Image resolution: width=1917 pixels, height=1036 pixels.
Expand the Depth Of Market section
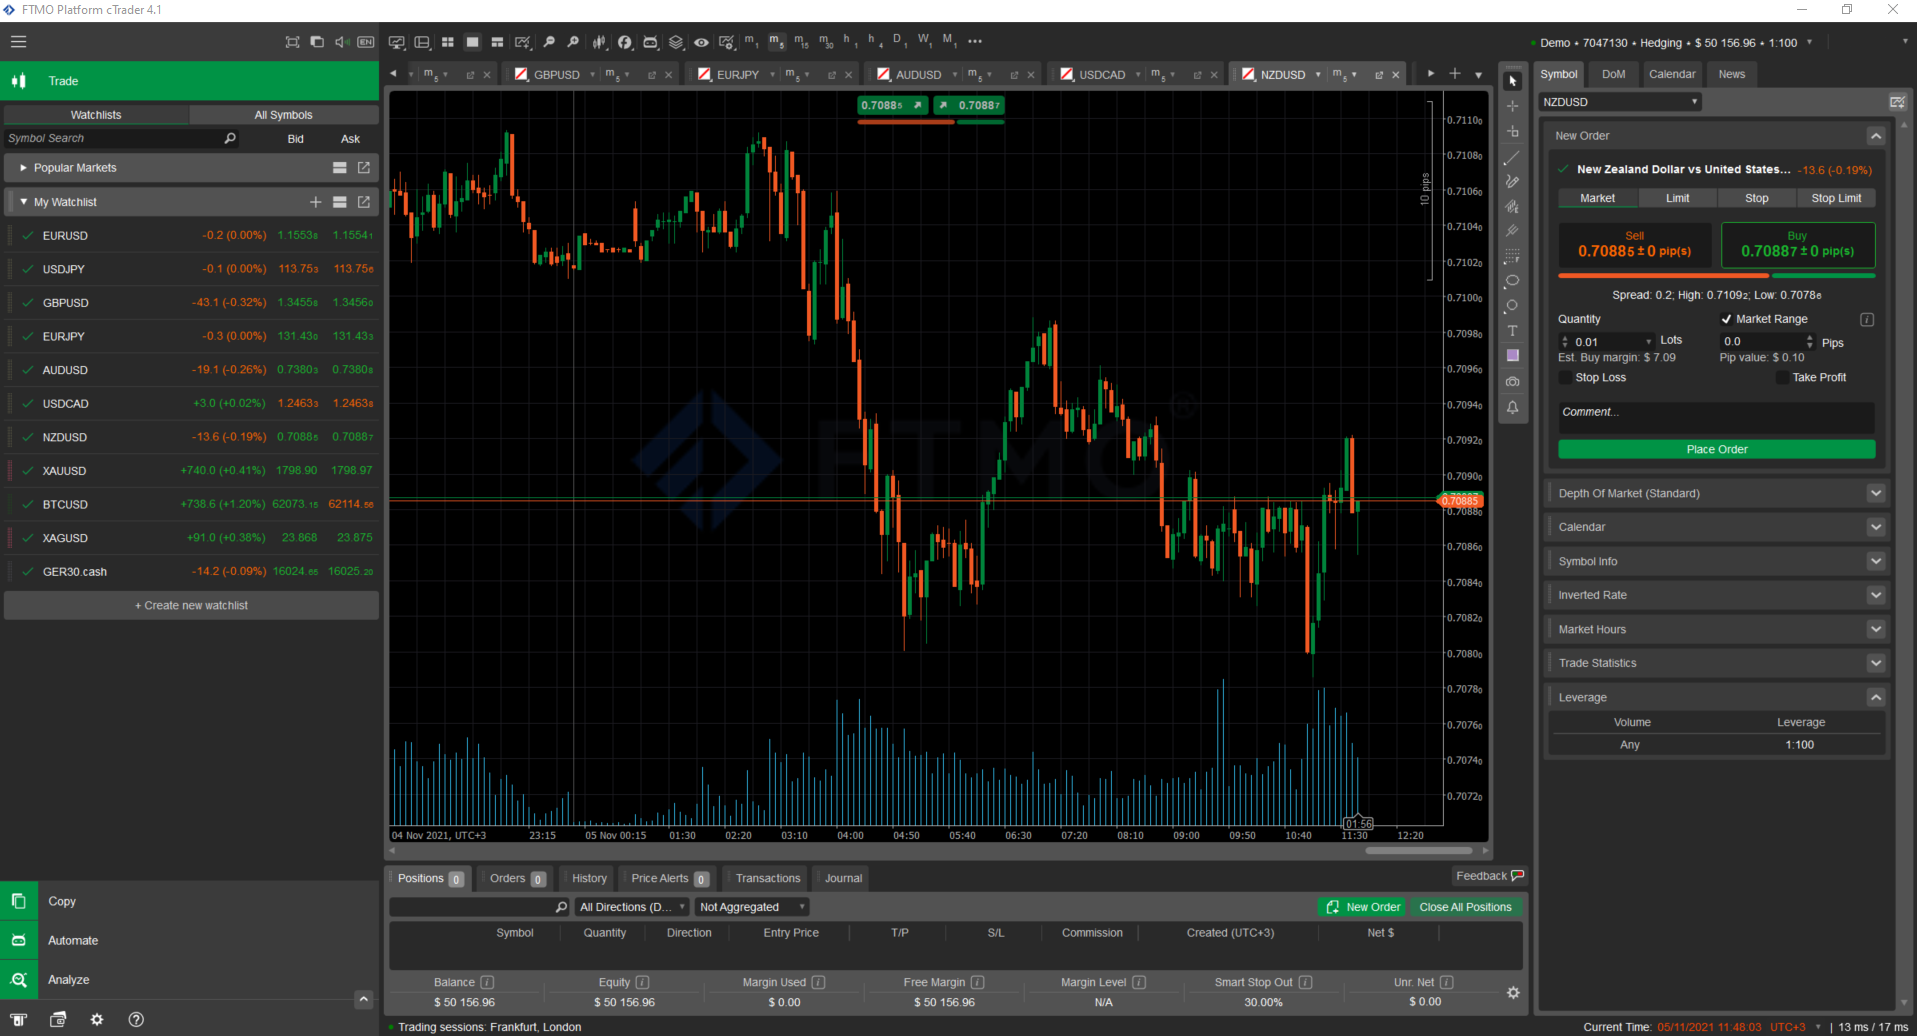pyautogui.click(x=1875, y=492)
